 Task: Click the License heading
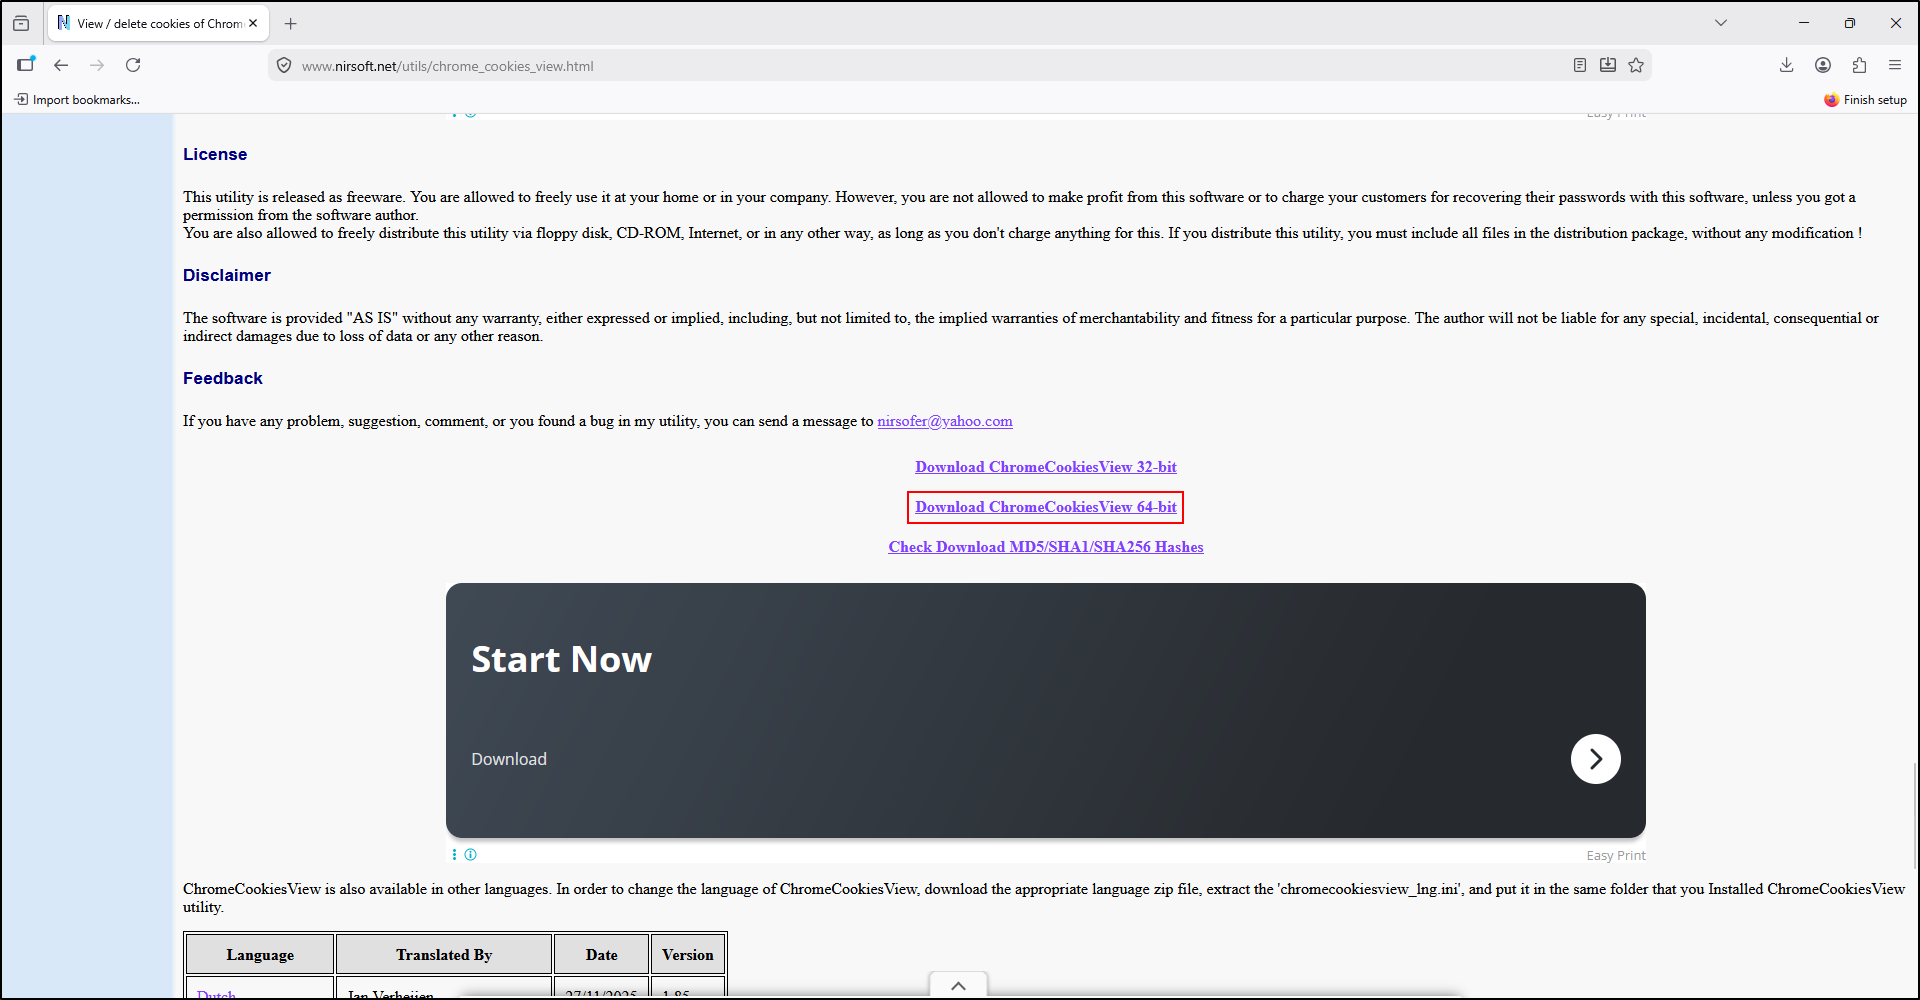pyautogui.click(x=215, y=155)
